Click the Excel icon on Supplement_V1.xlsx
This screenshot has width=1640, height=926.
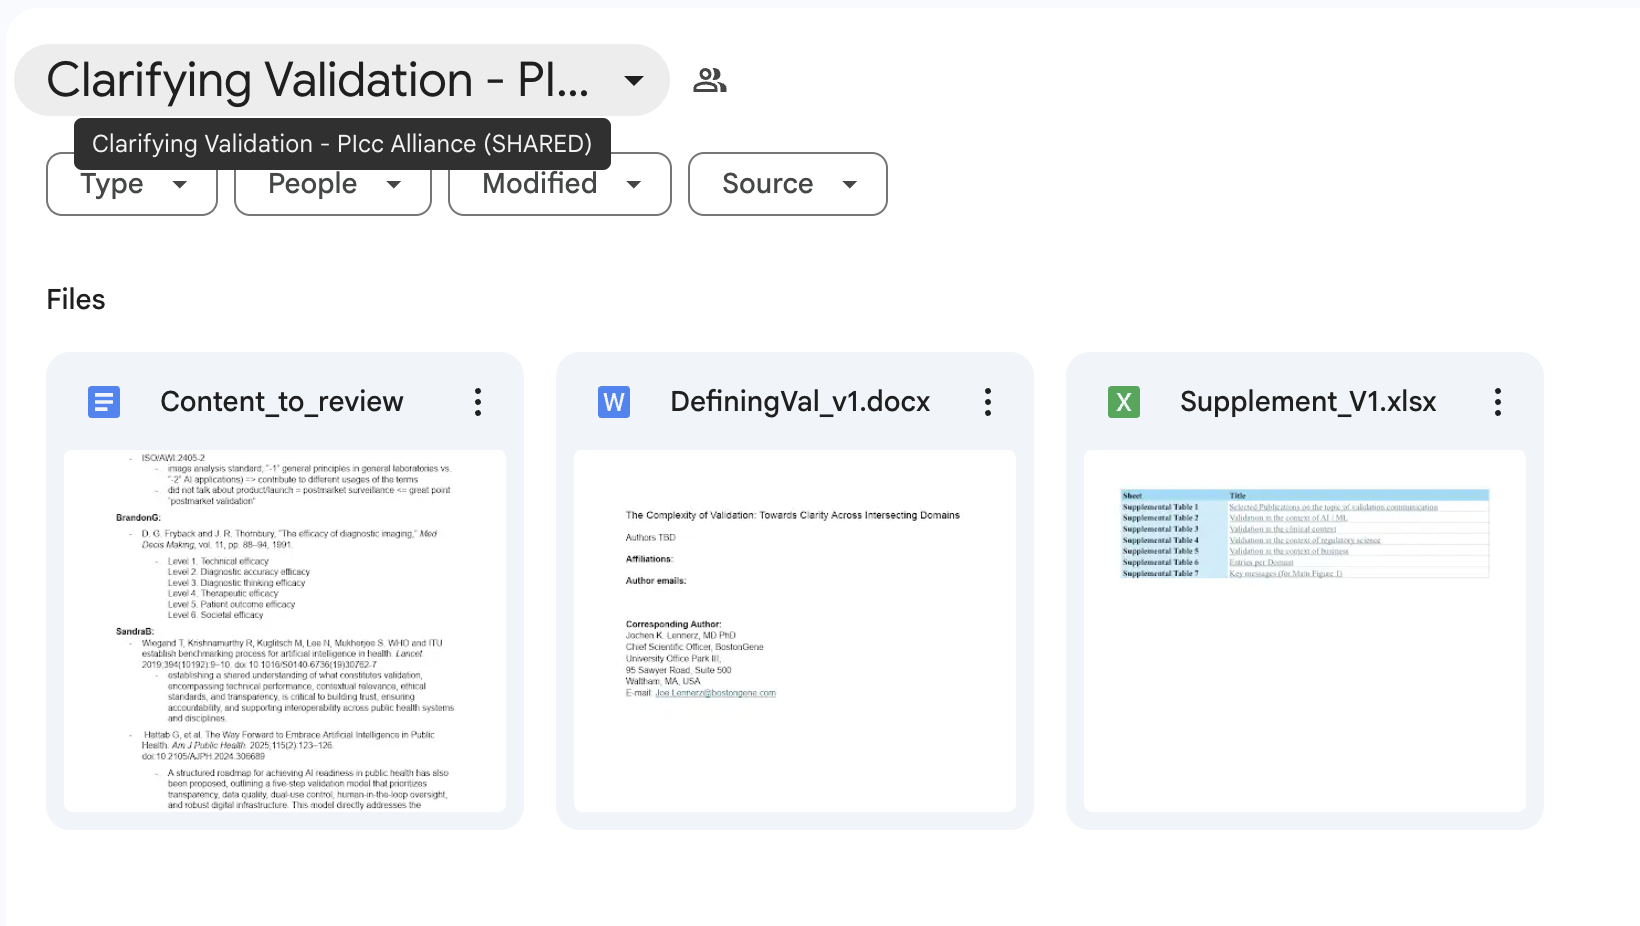click(1125, 401)
